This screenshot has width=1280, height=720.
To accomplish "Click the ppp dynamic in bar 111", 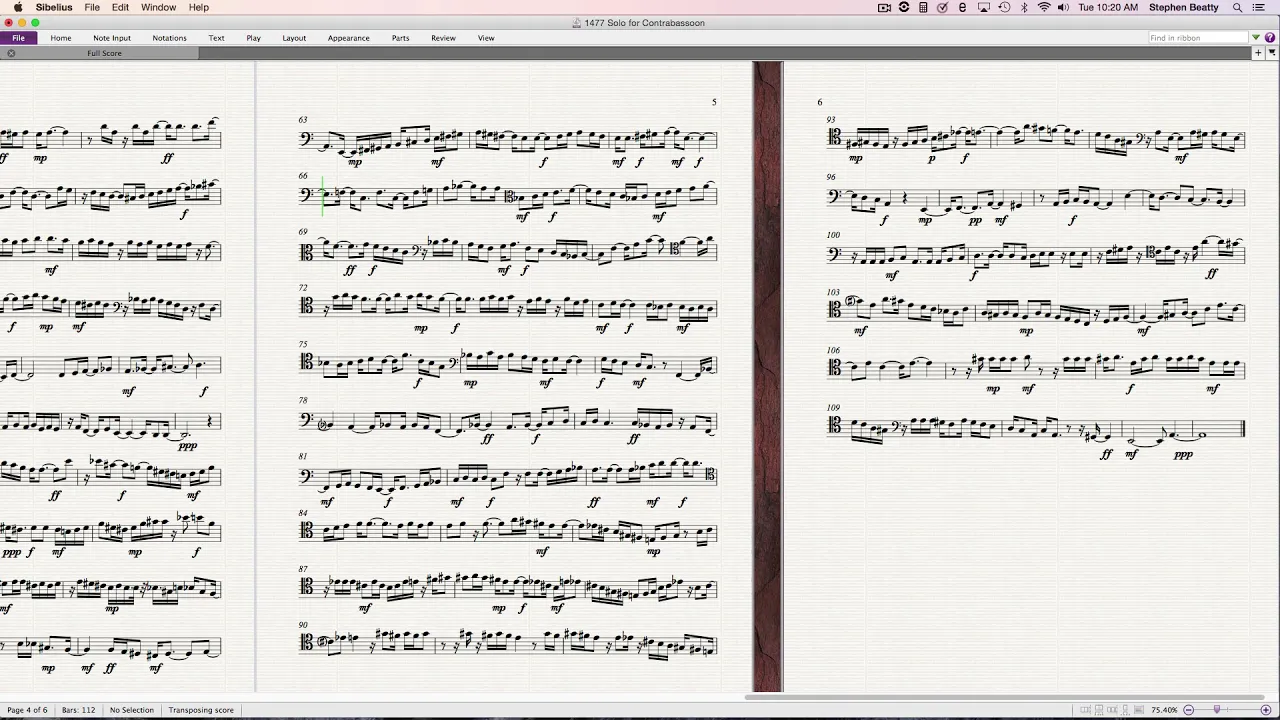I will click(1183, 455).
